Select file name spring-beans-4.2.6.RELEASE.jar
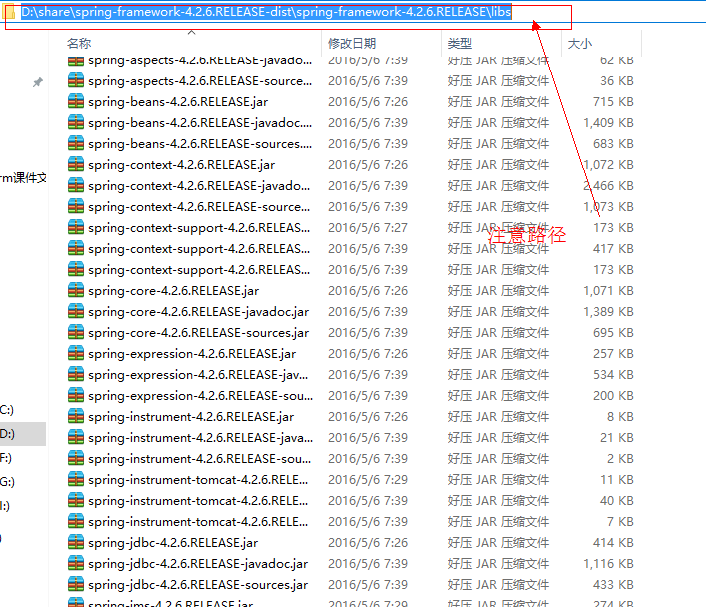This screenshot has height=607, width=706. pos(178,102)
